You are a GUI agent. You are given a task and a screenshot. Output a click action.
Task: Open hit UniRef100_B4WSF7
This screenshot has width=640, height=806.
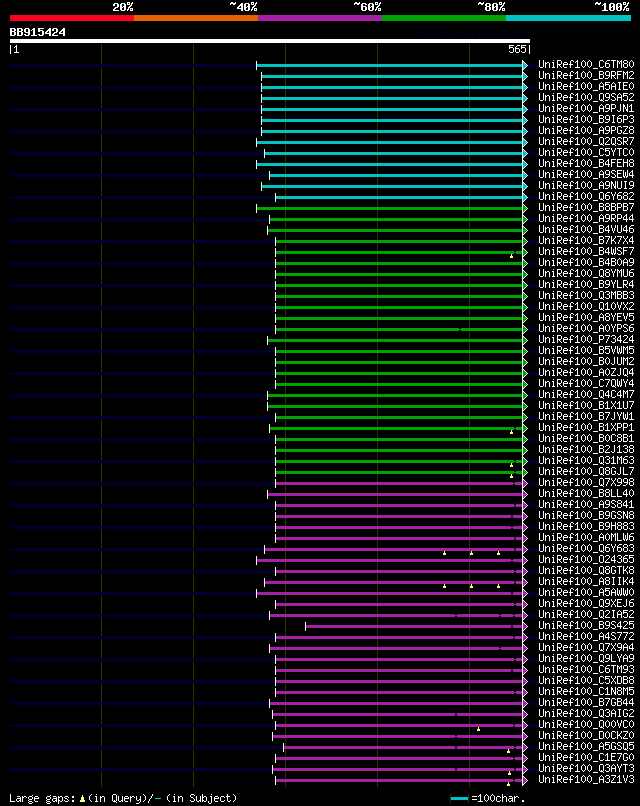(x=586, y=252)
